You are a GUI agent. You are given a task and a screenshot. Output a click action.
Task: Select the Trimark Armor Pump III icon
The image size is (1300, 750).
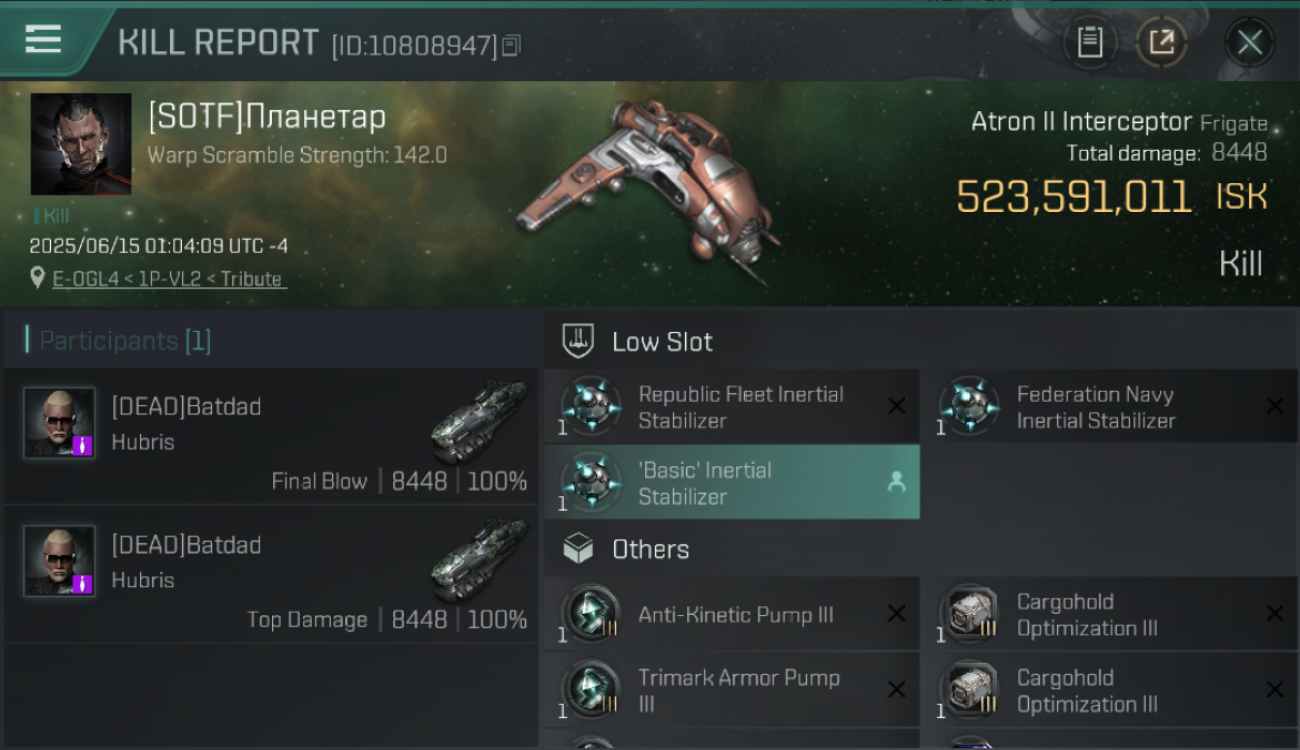tap(591, 690)
